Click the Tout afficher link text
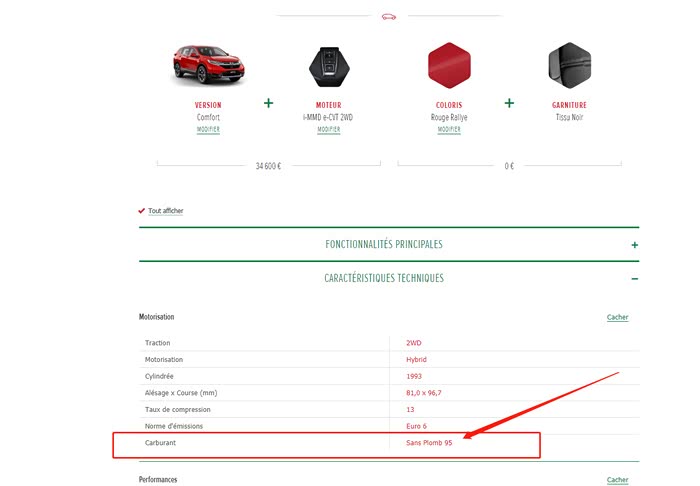700x486 pixels. tap(166, 211)
